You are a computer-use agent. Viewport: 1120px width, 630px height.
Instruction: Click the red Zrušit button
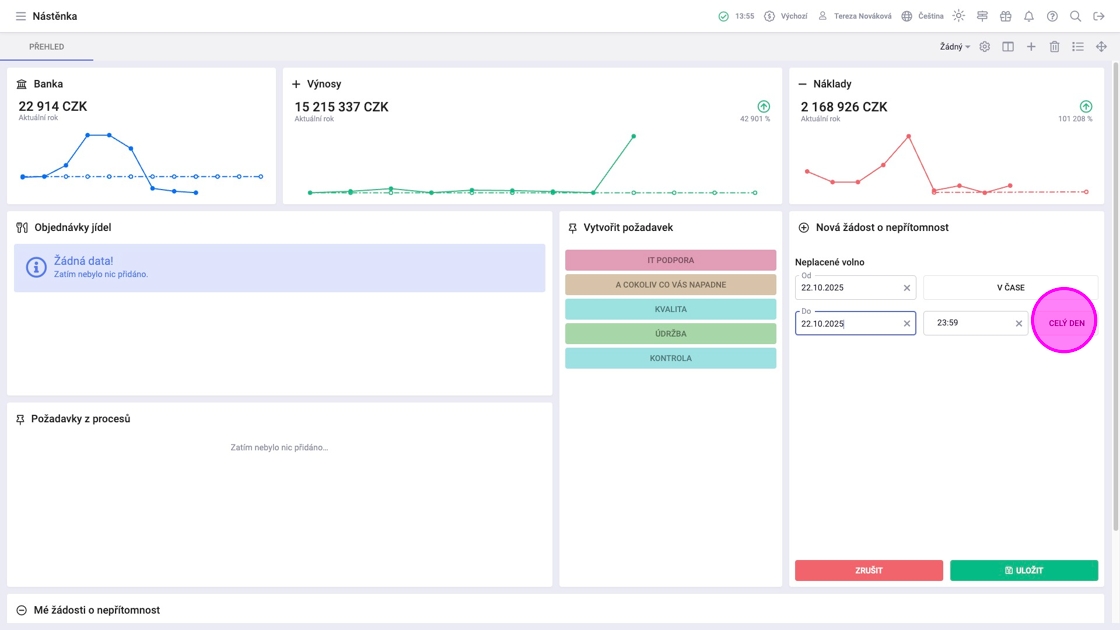point(869,570)
